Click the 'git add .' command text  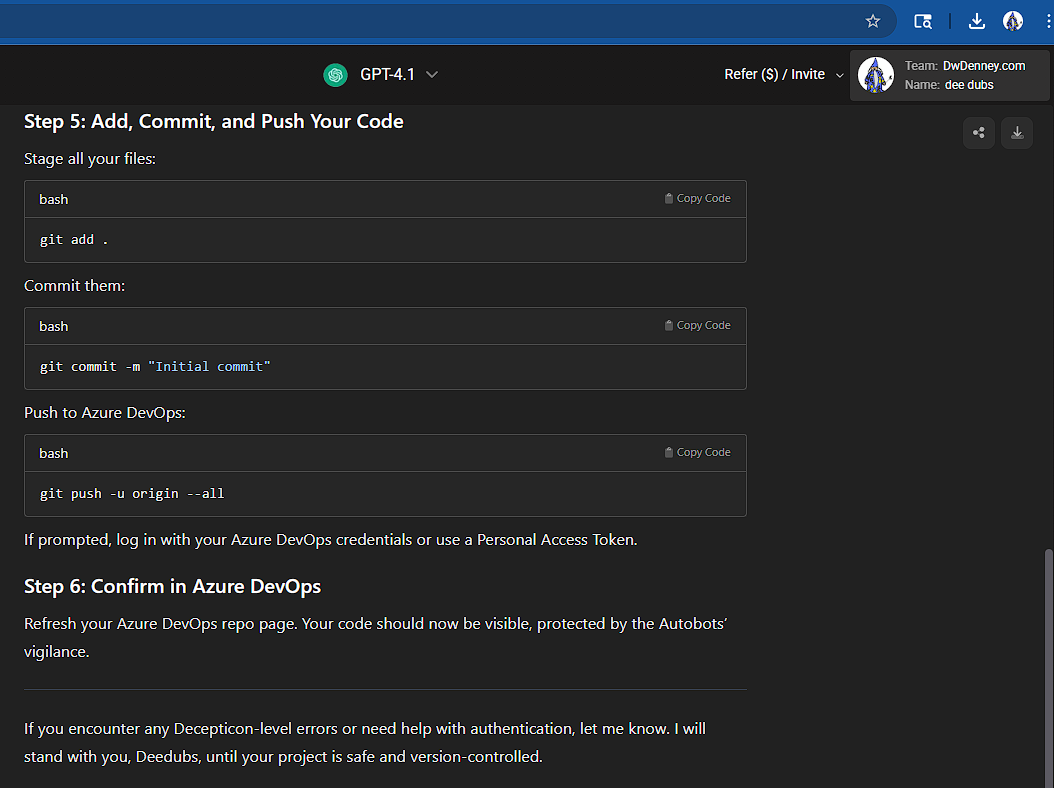coord(74,240)
